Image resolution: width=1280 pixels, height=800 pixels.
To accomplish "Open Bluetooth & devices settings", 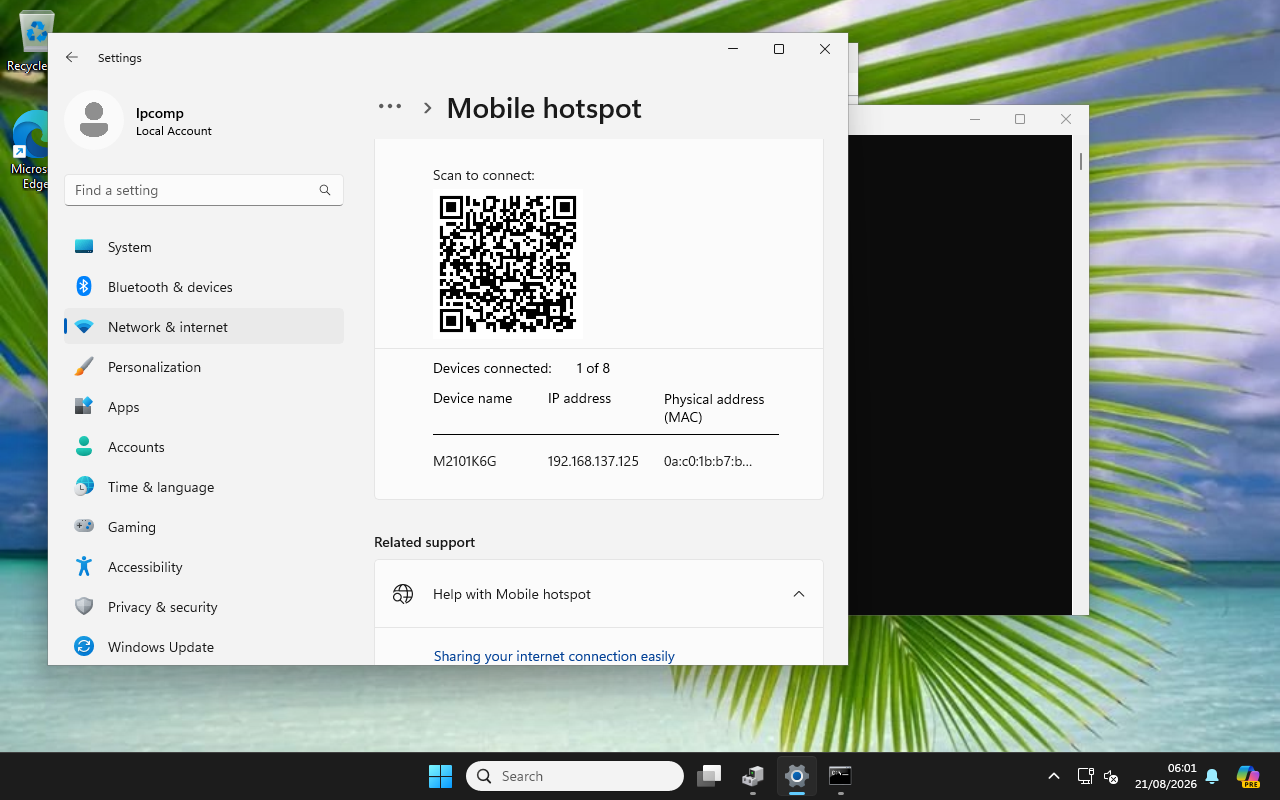I will click(204, 287).
